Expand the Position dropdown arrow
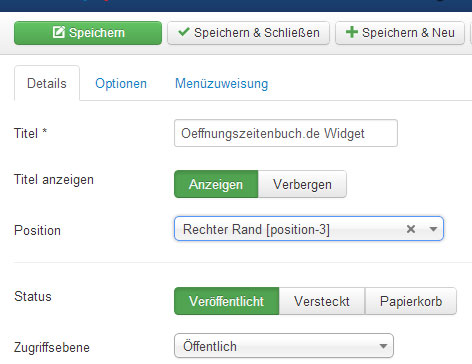472x364 pixels. [x=433, y=229]
